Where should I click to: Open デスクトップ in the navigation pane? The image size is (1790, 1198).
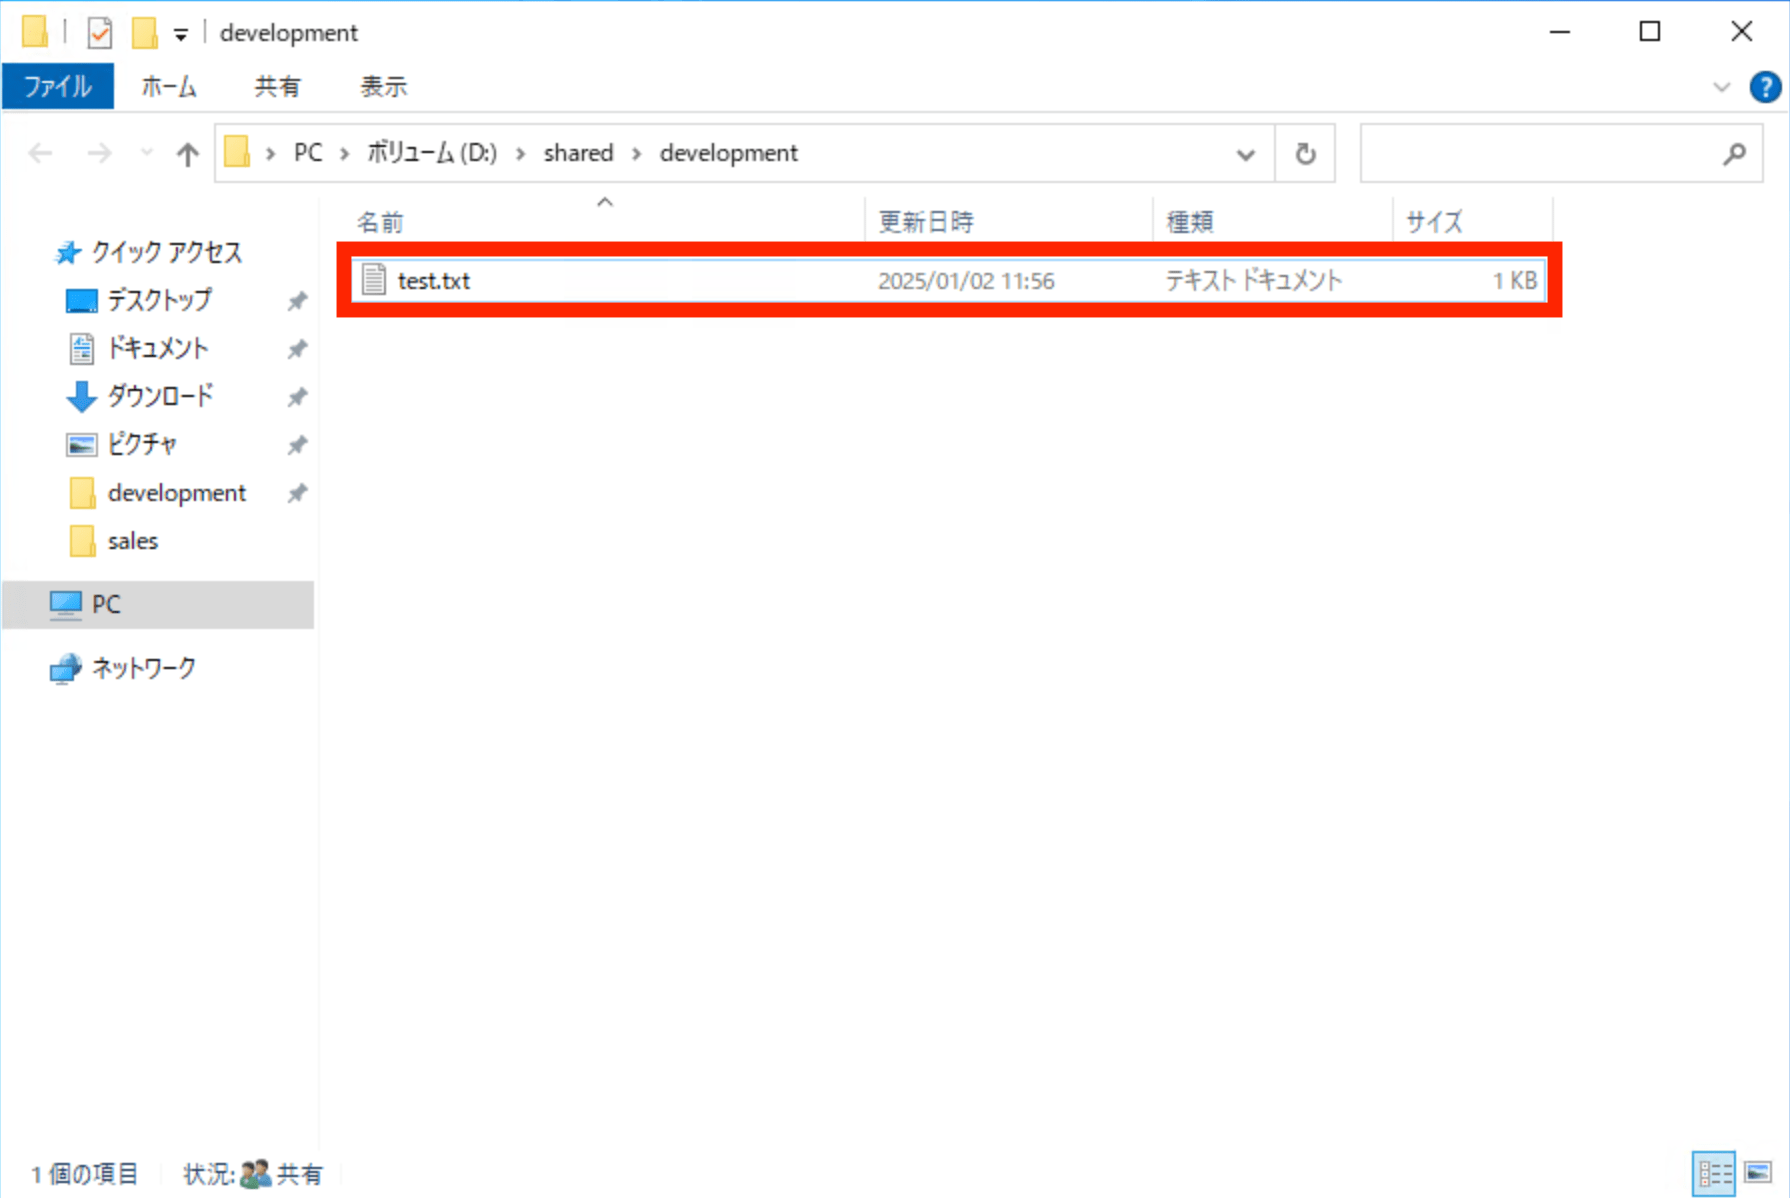(x=159, y=300)
